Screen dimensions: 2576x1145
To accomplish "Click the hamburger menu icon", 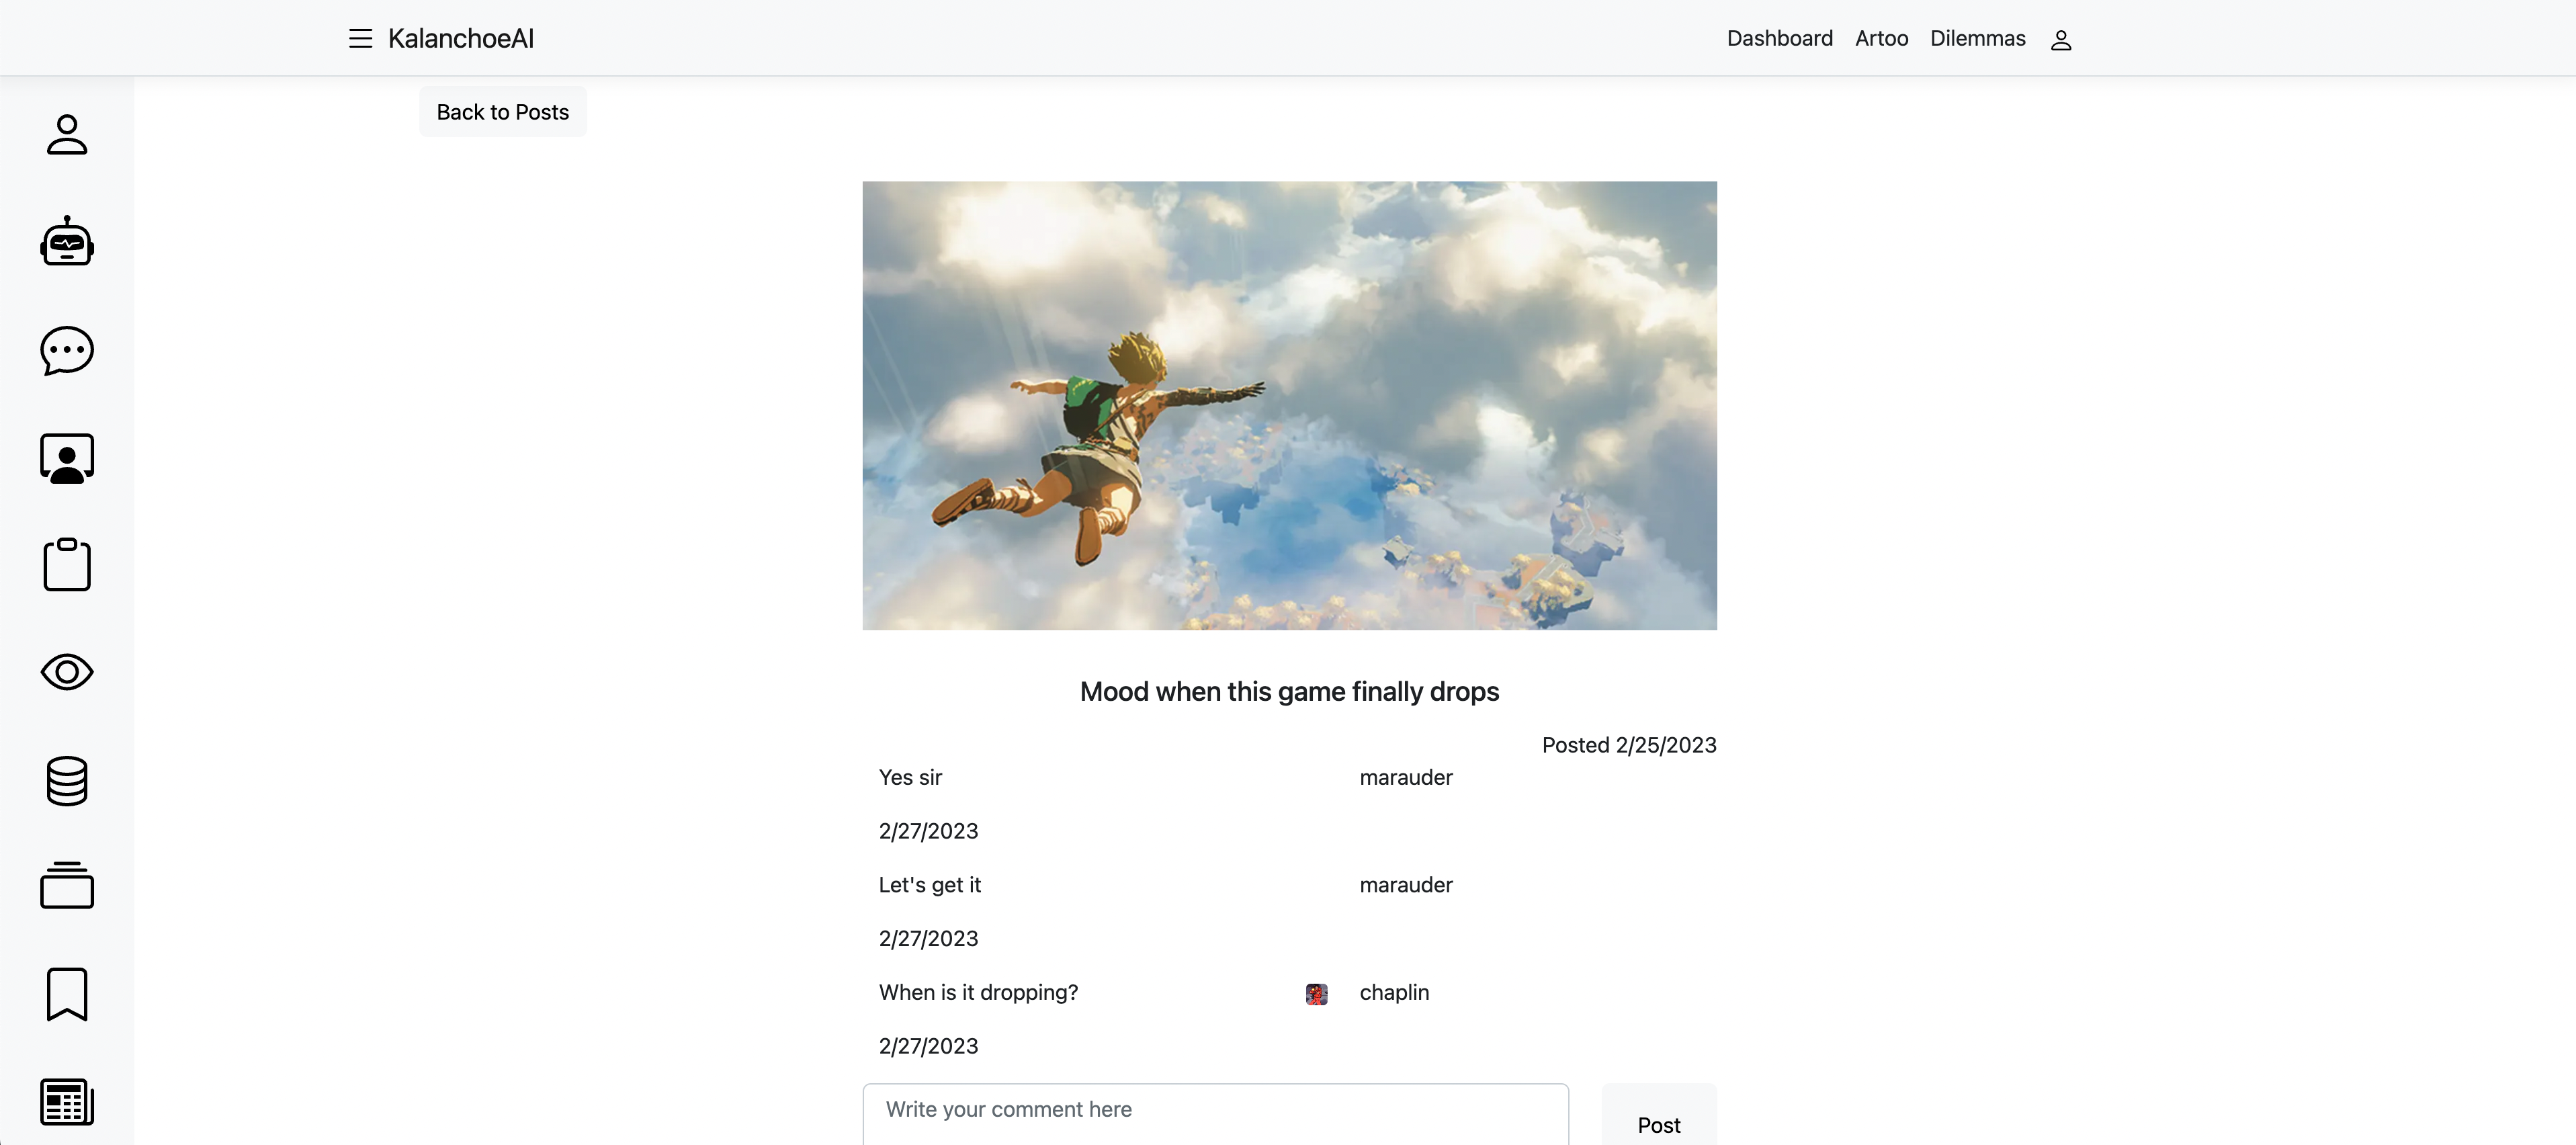I will tap(360, 39).
